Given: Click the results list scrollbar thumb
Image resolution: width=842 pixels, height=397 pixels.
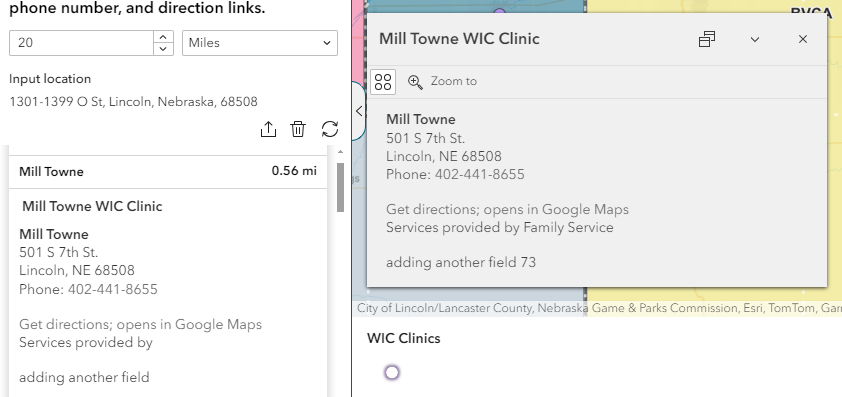Looking at the screenshot, I should coord(340,187).
